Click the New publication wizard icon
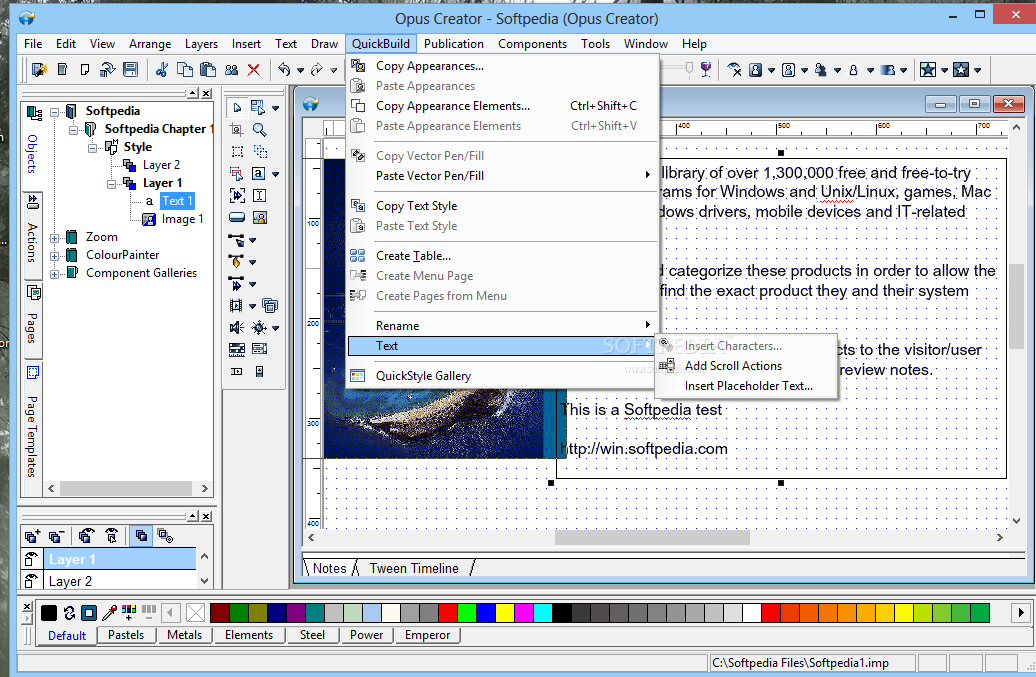 tap(40, 69)
